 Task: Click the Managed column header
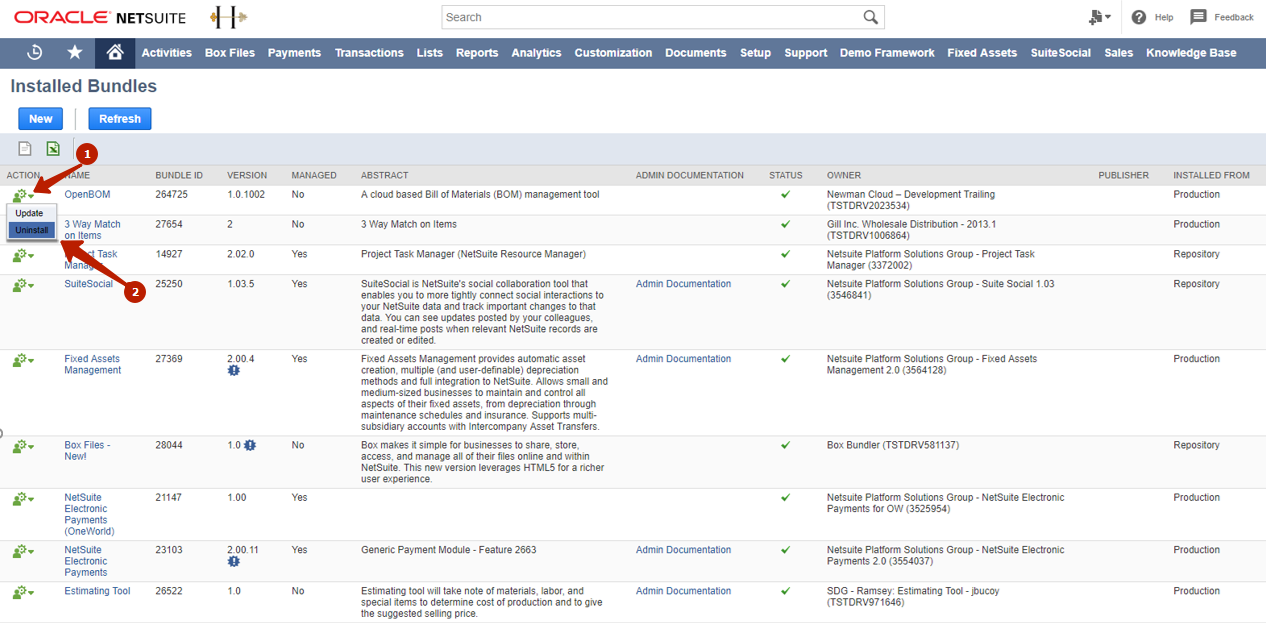(x=314, y=175)
